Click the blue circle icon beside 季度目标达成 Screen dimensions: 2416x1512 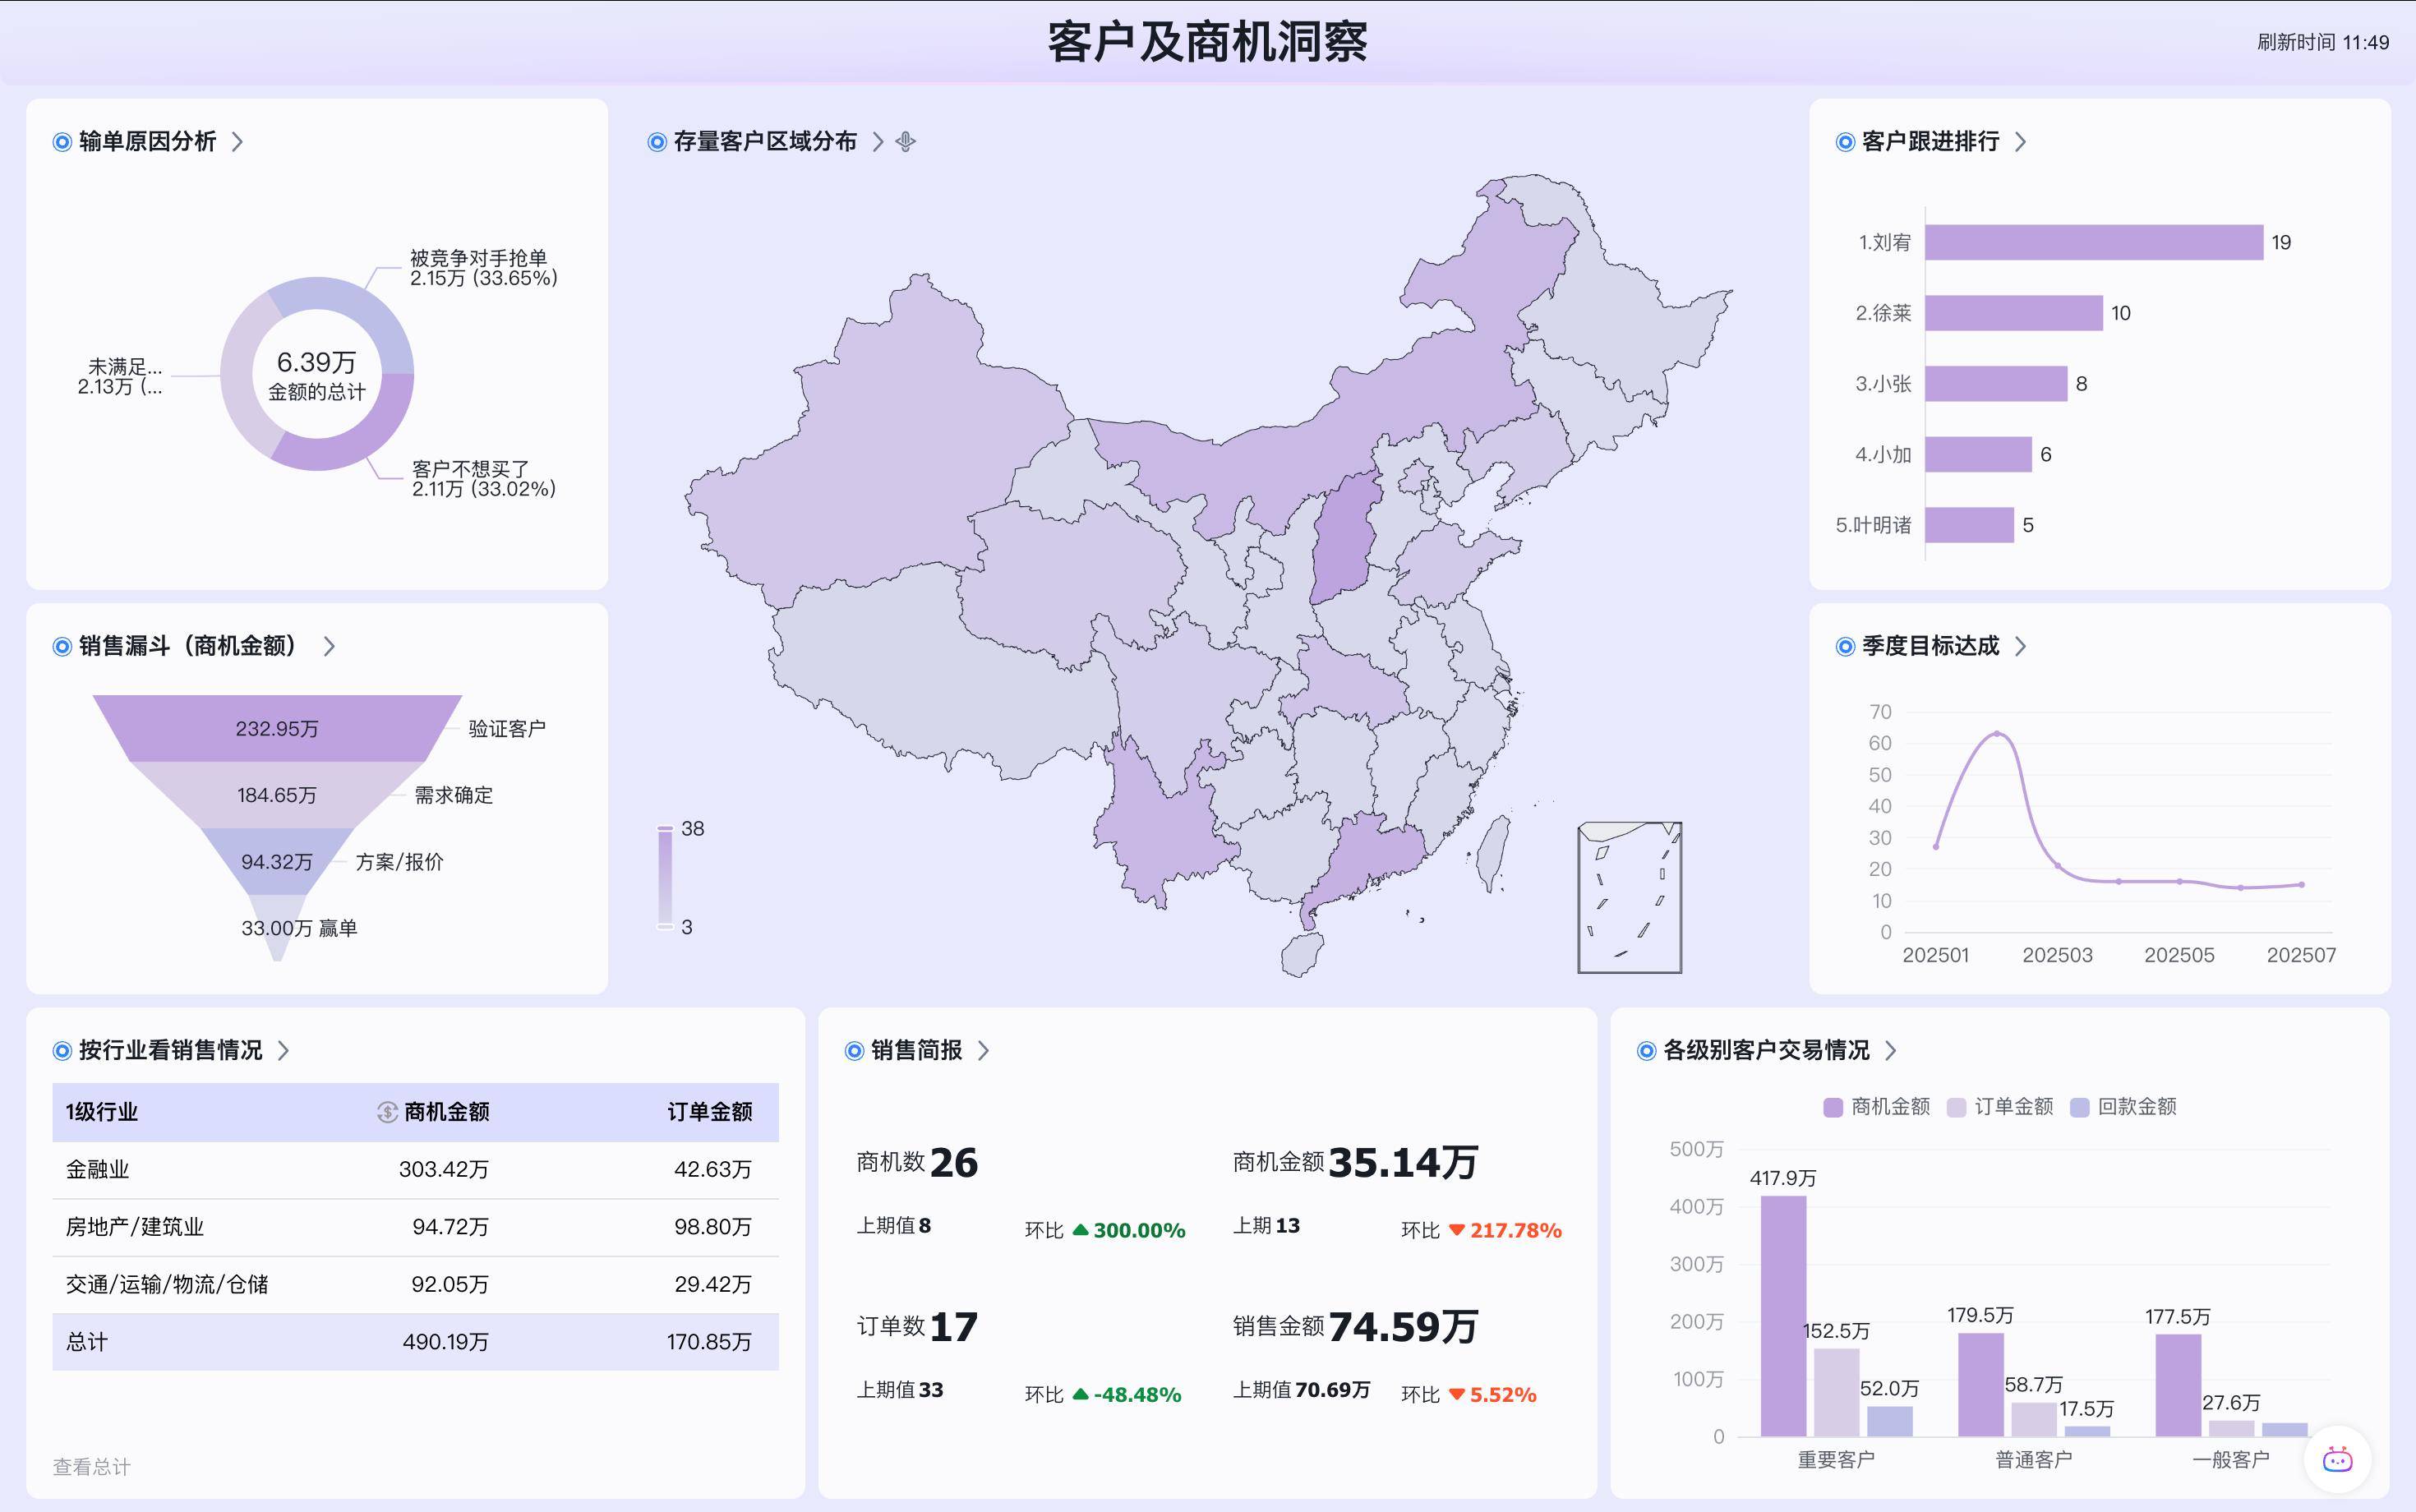click(x=1845, y=647)
